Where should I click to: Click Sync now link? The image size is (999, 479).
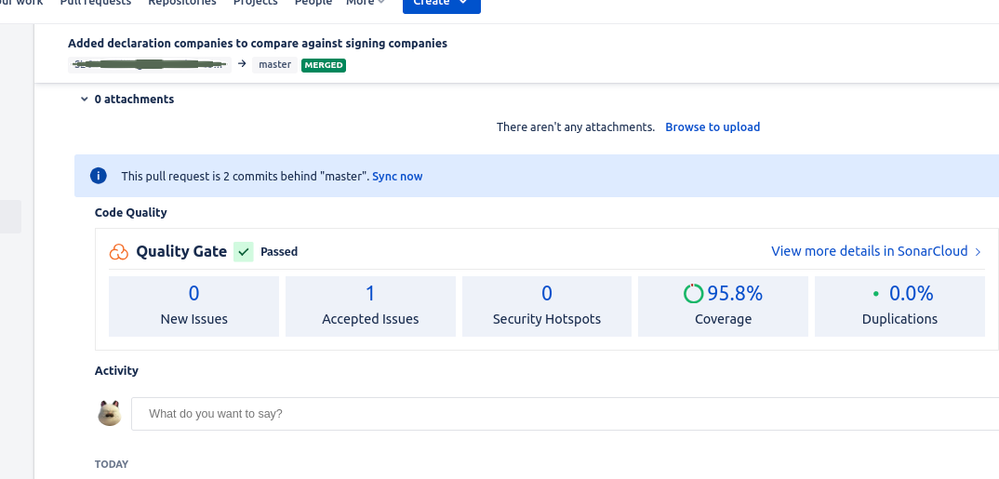tap(398, 176)
